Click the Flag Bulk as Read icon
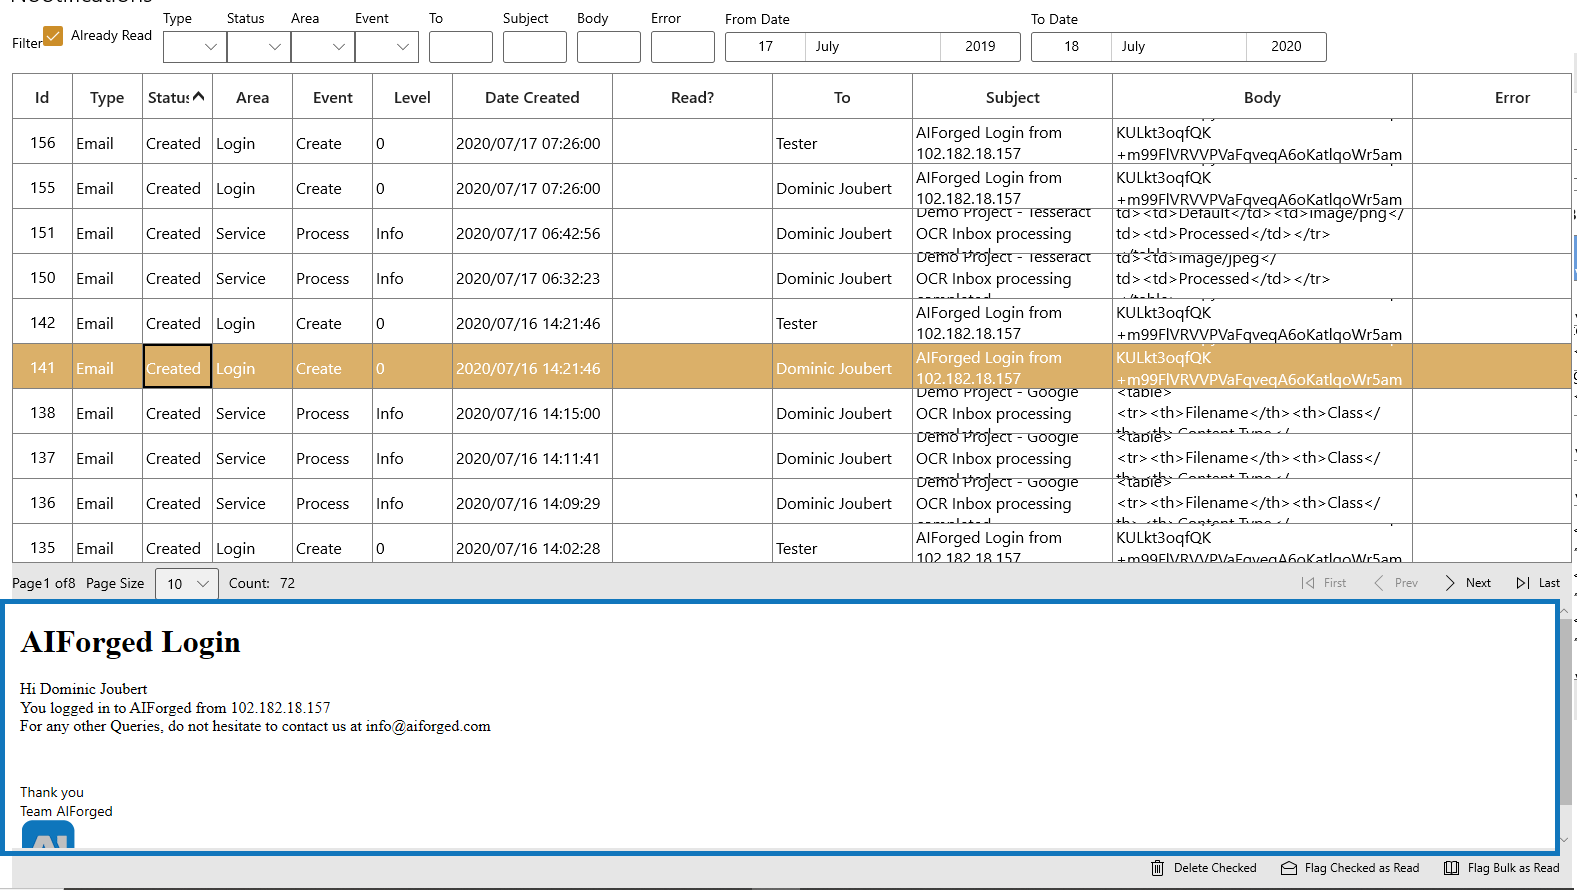The height and width of the screenshot is (890, 1577). coord(1451,868)
